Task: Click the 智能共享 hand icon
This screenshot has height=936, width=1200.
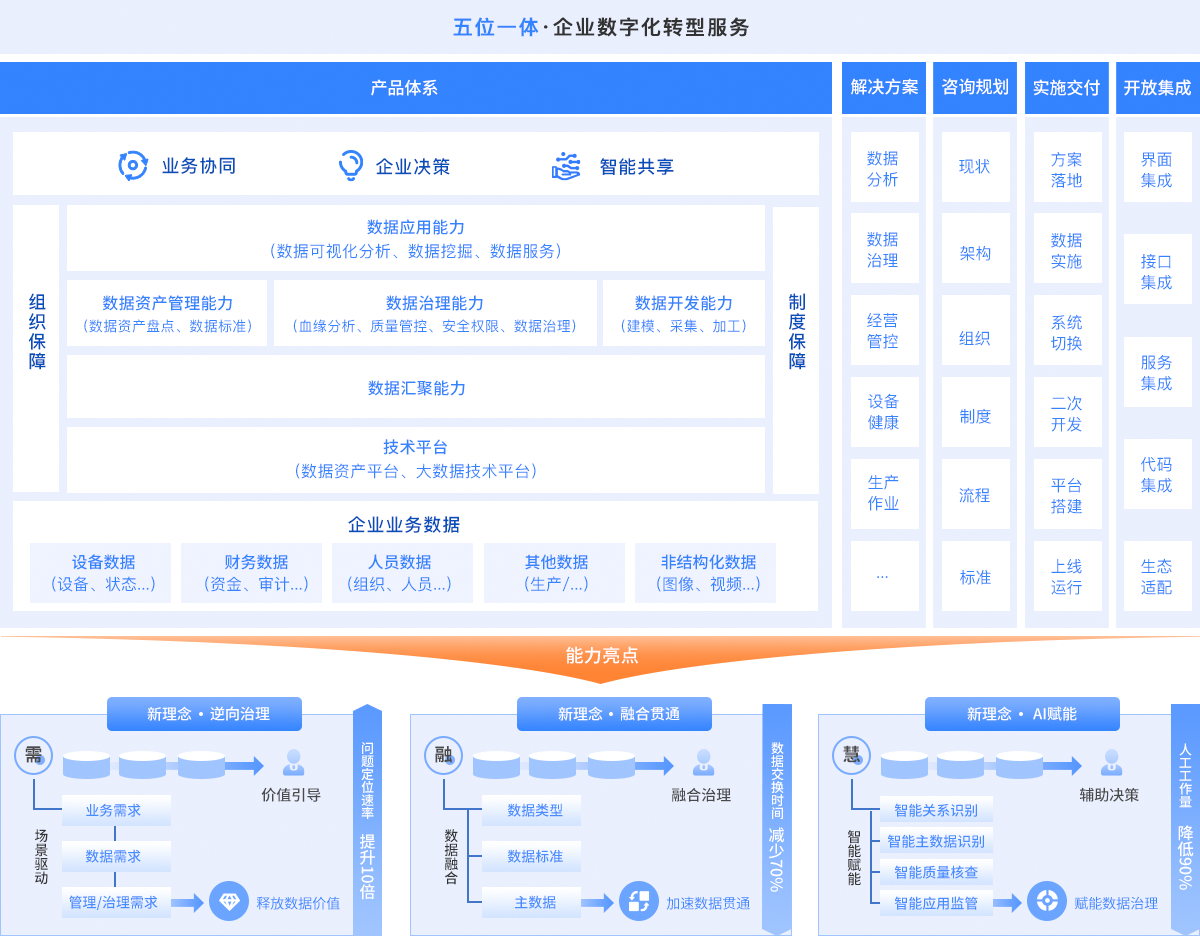Action: point(566,166)
